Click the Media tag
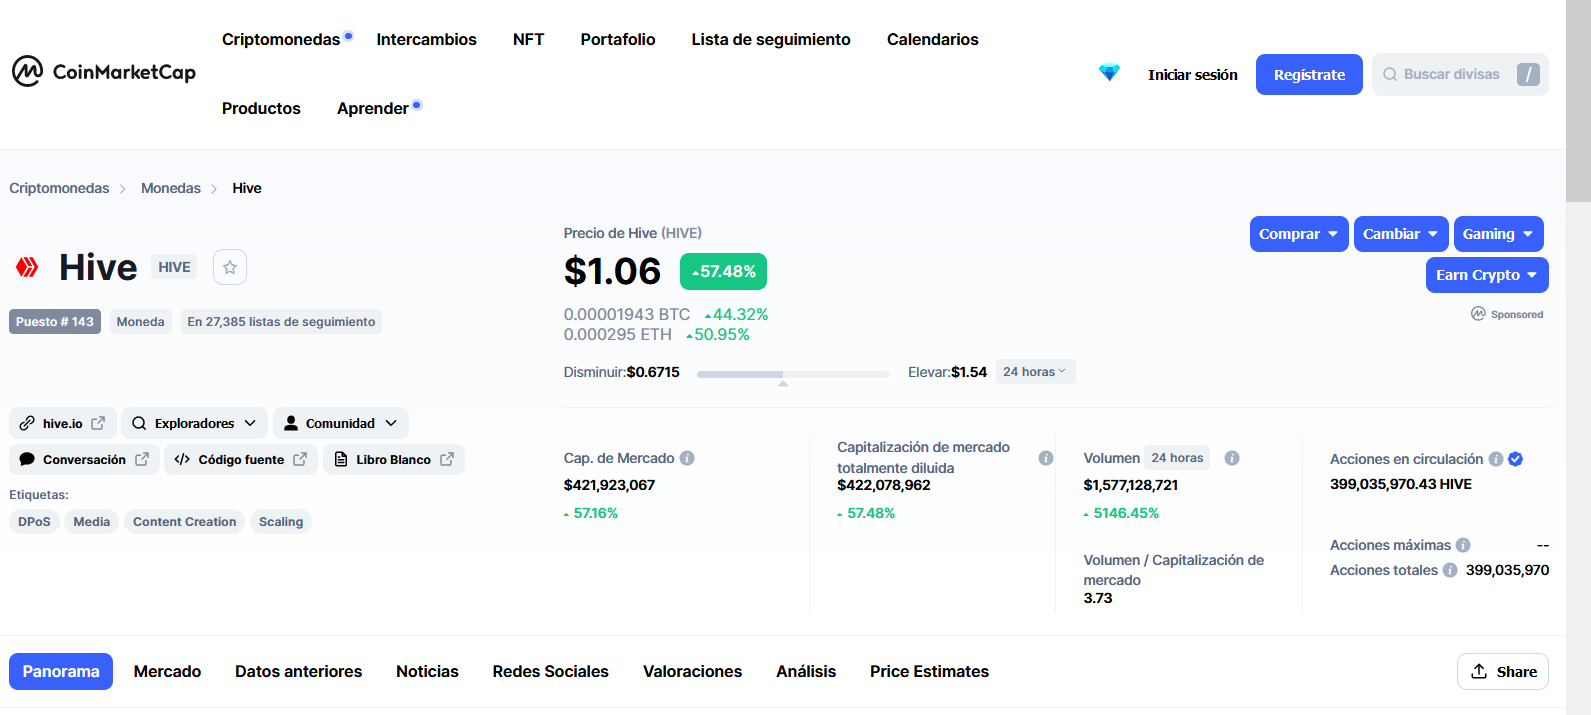This screenshot has width=1591, height=715. [92, 522]
